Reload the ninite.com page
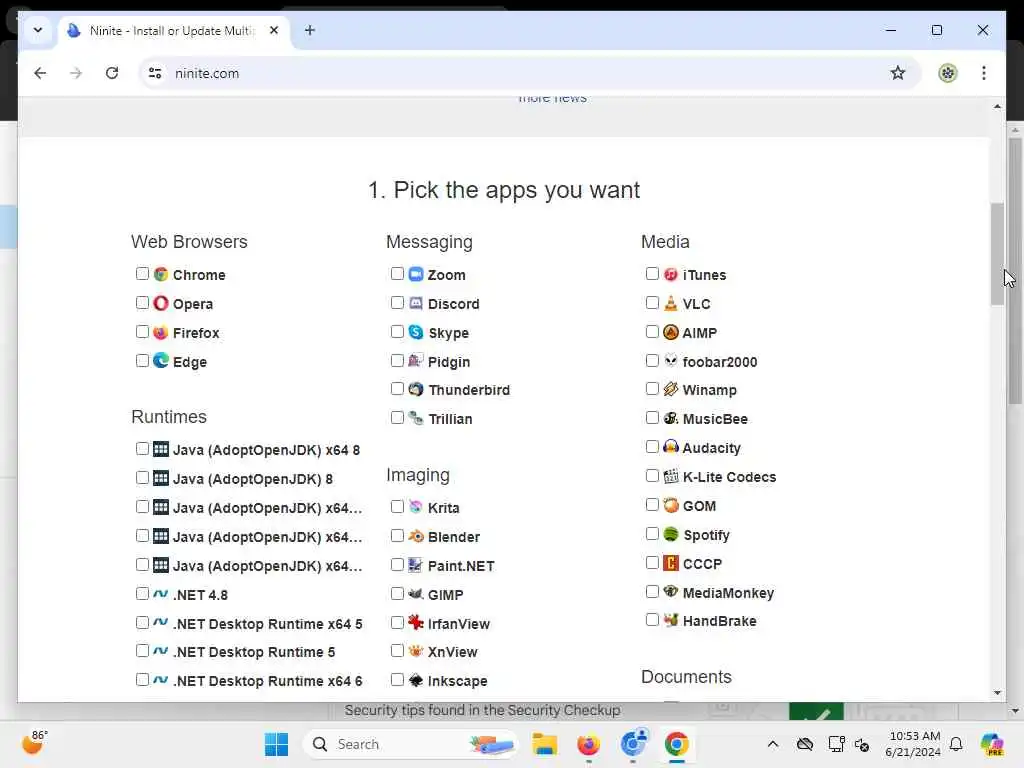 click(x=112, y=73)
